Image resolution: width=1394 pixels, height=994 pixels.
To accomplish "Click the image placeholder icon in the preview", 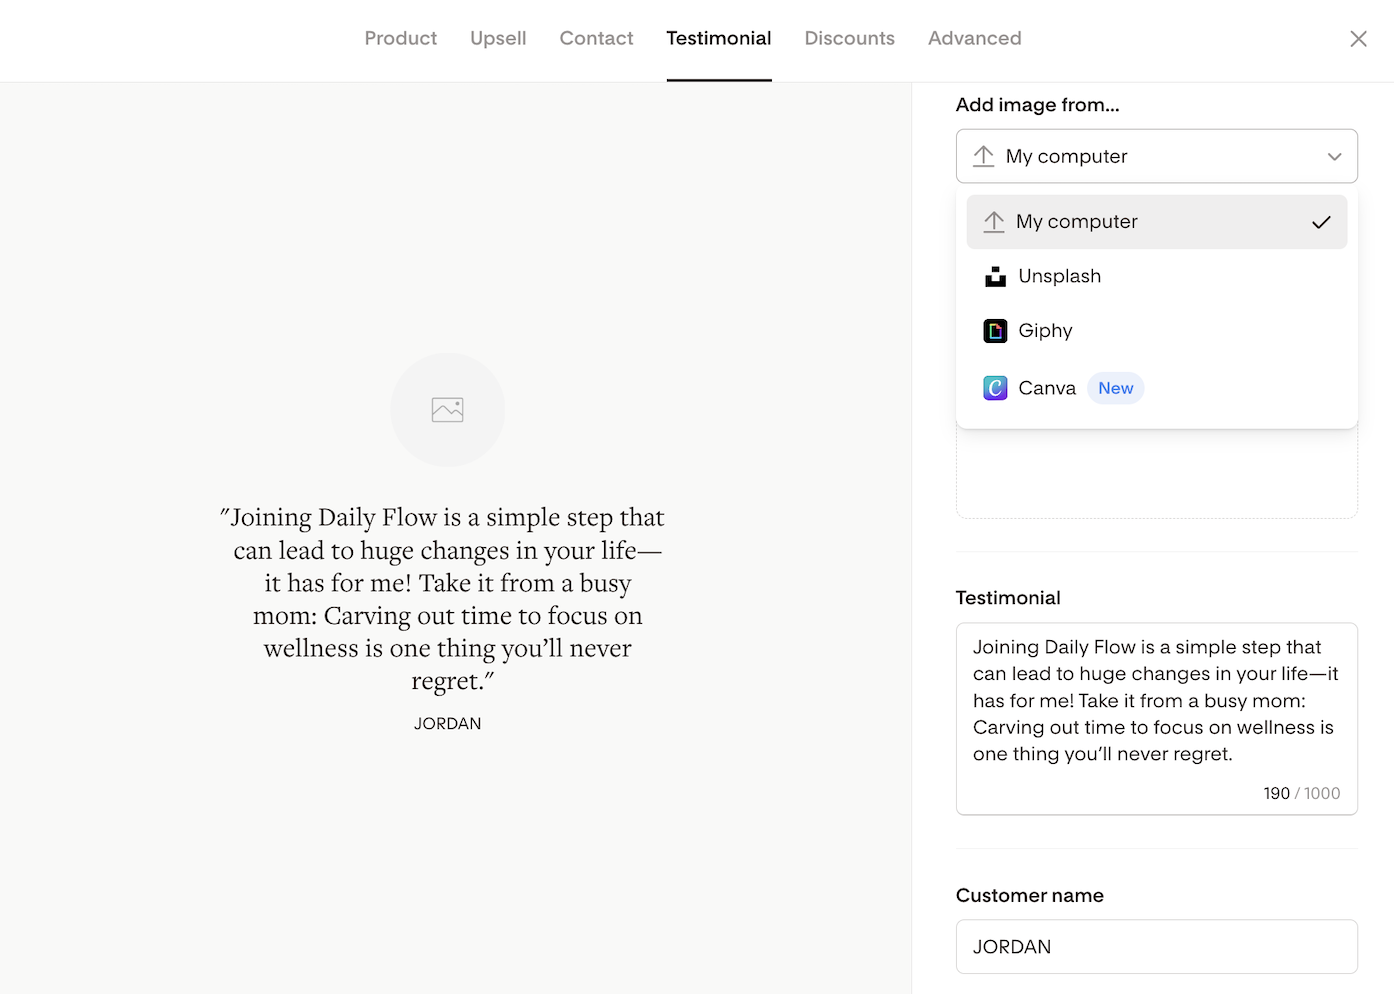I will (447, 410).
